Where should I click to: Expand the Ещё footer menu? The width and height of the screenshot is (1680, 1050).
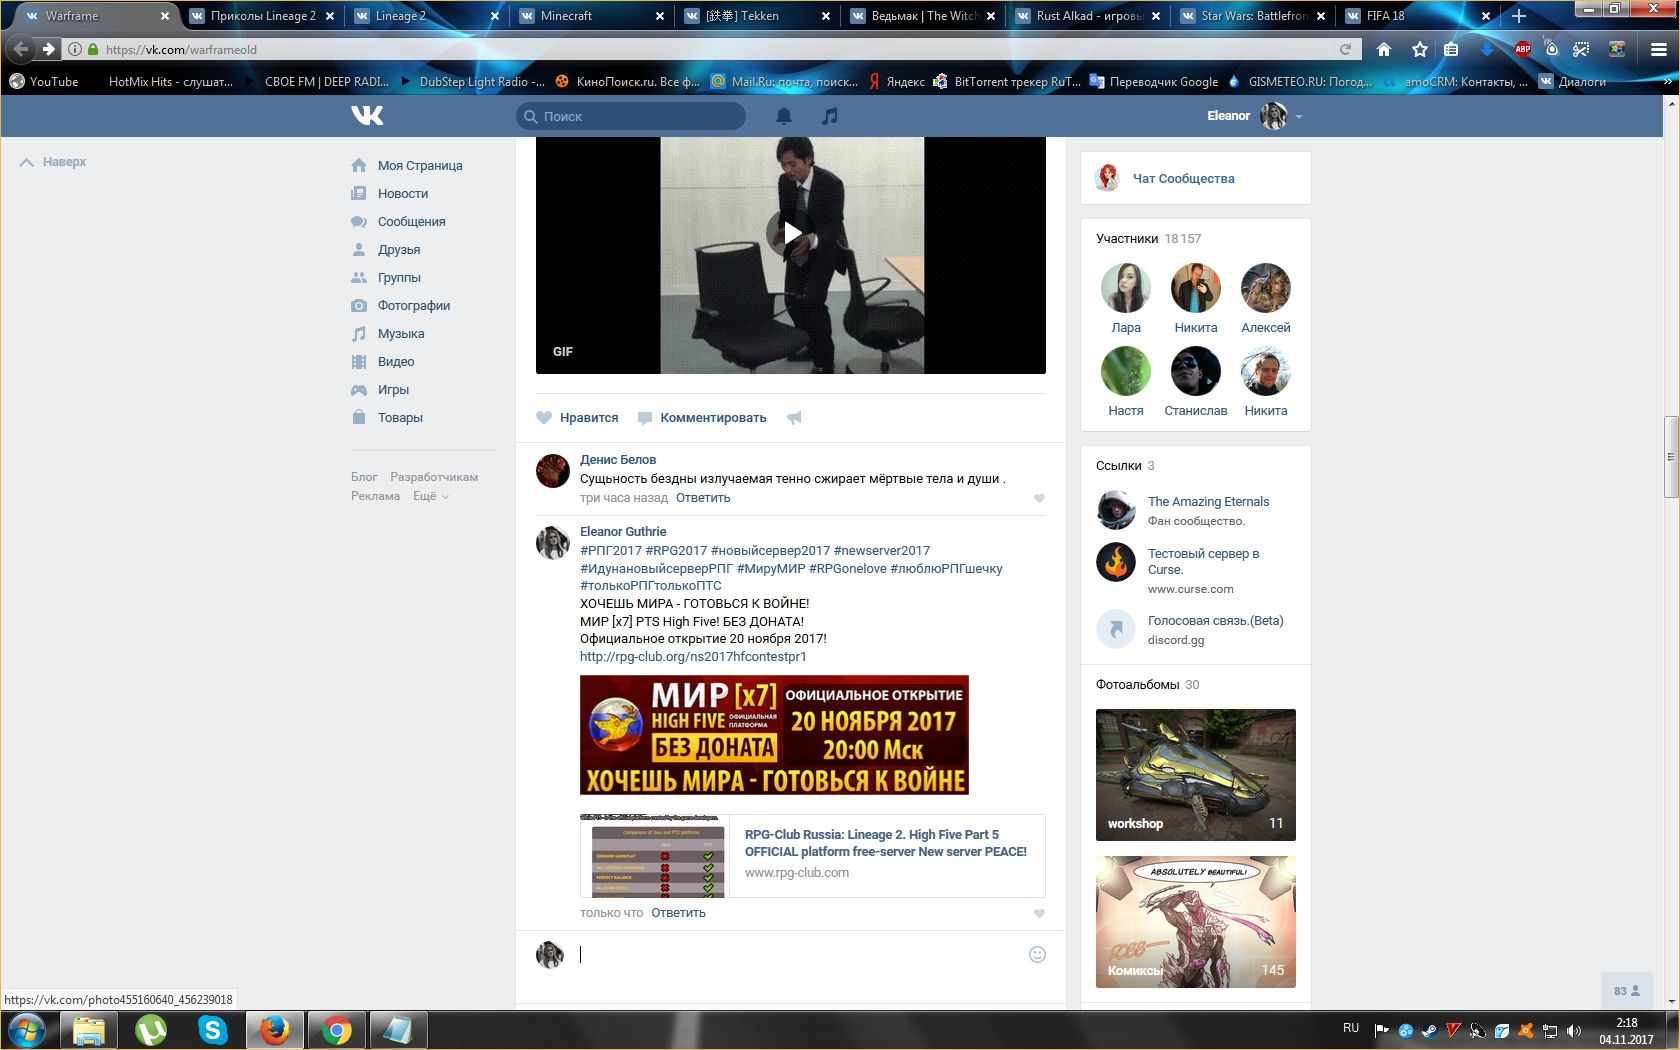pyautogui.click(x=431, y=496)
